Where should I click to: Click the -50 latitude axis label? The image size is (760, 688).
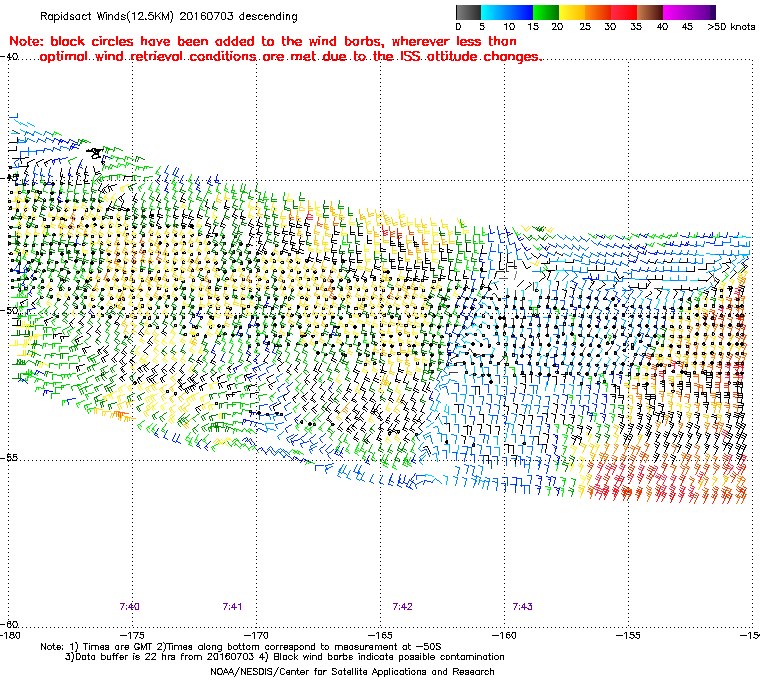[x=10, y=310]
